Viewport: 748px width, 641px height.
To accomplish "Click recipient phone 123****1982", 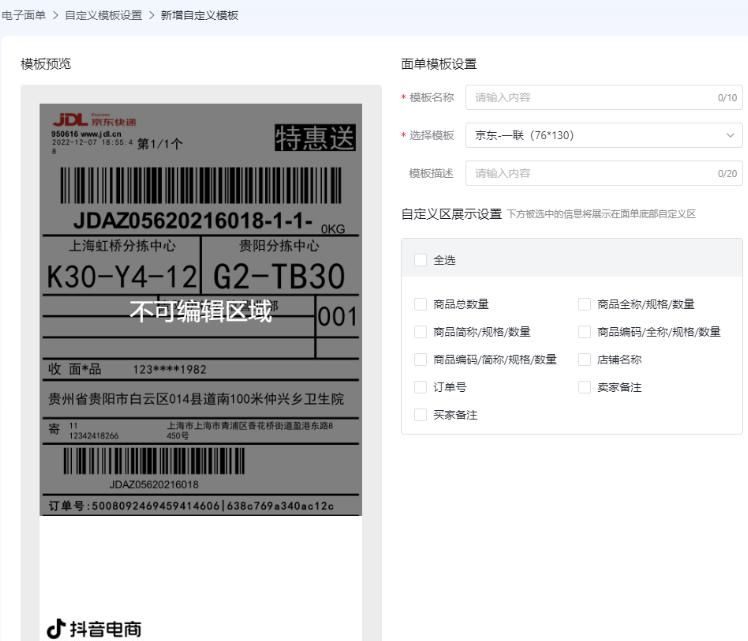I will pyautogui.click(x=169, y=369).
